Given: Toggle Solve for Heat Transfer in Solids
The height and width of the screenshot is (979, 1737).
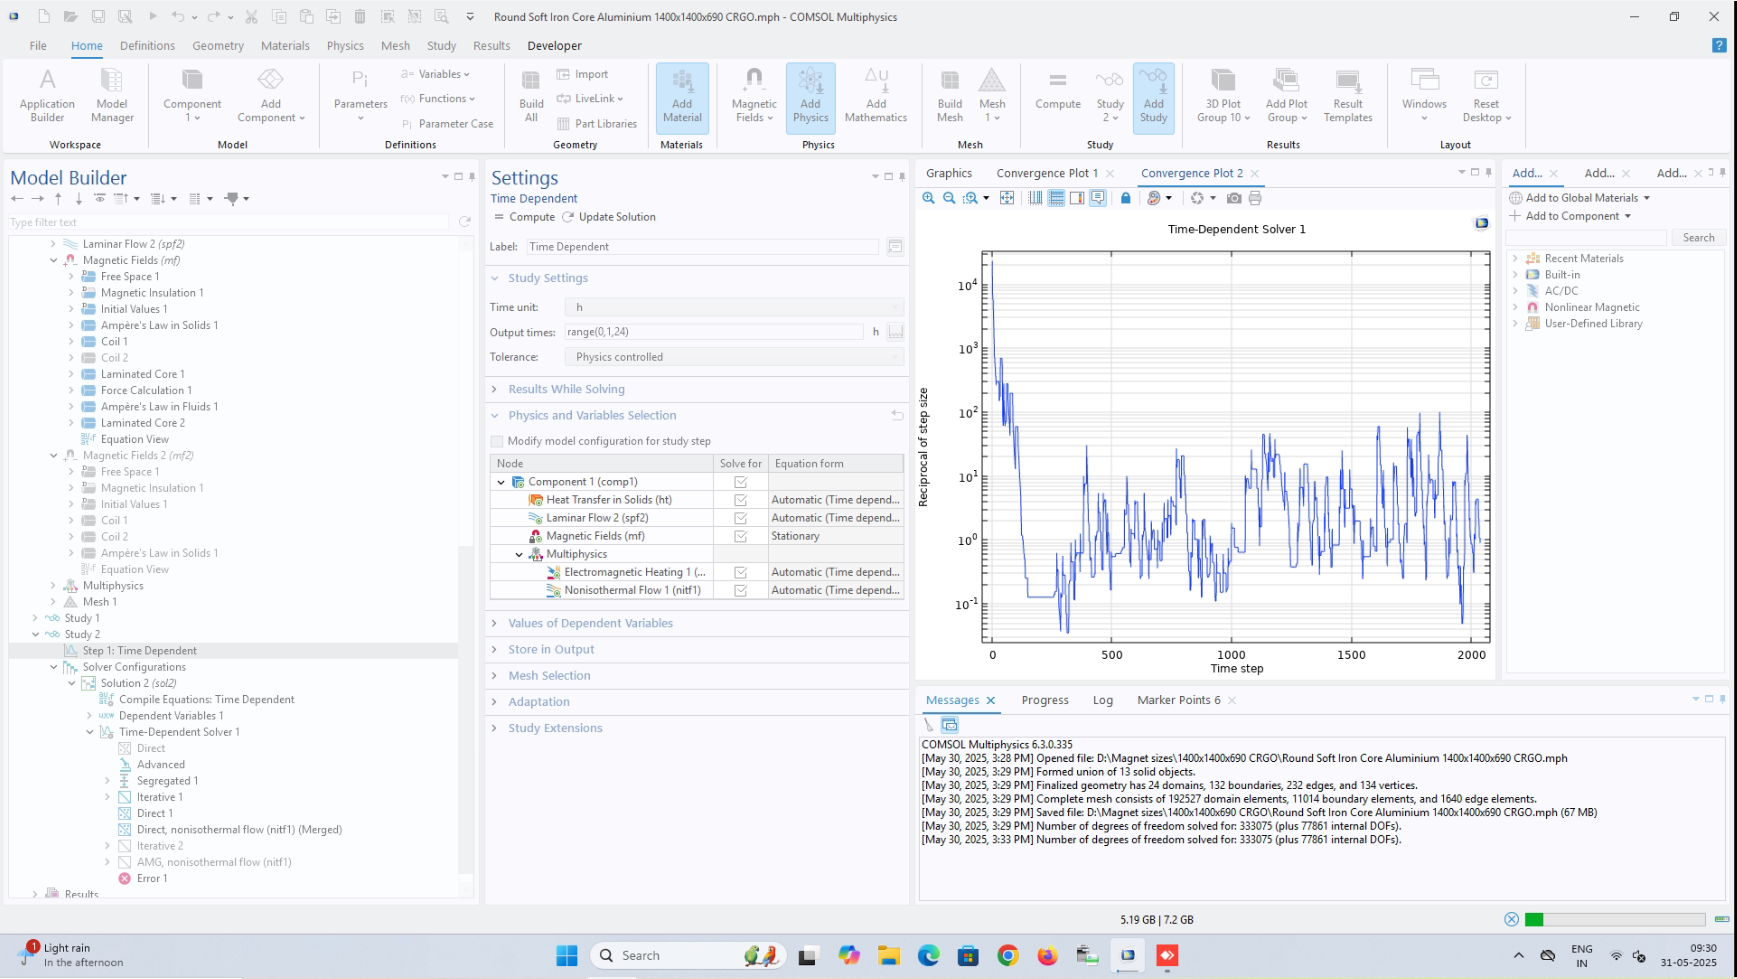Looking at the screenshot, I should [x=740, y=500].
